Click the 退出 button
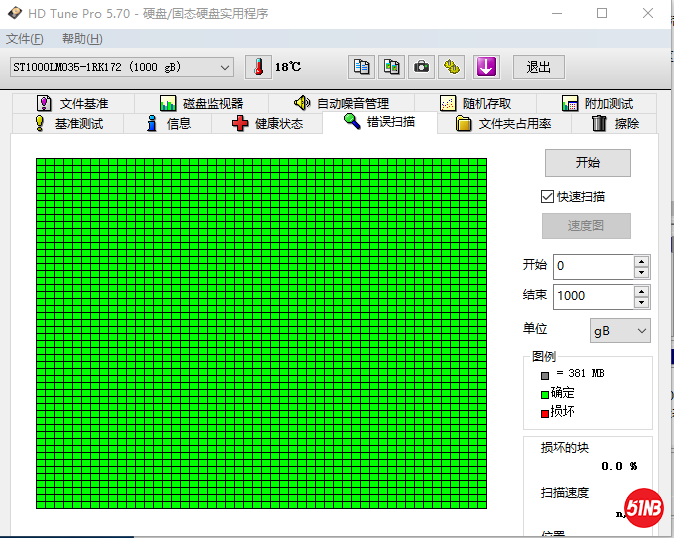 tap(539, 67)
